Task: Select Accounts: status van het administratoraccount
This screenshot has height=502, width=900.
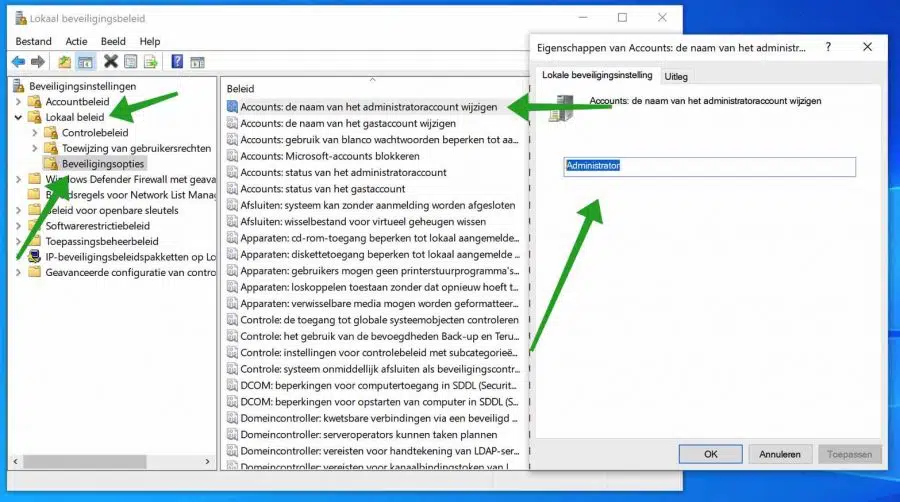Action: pos(343,172)
